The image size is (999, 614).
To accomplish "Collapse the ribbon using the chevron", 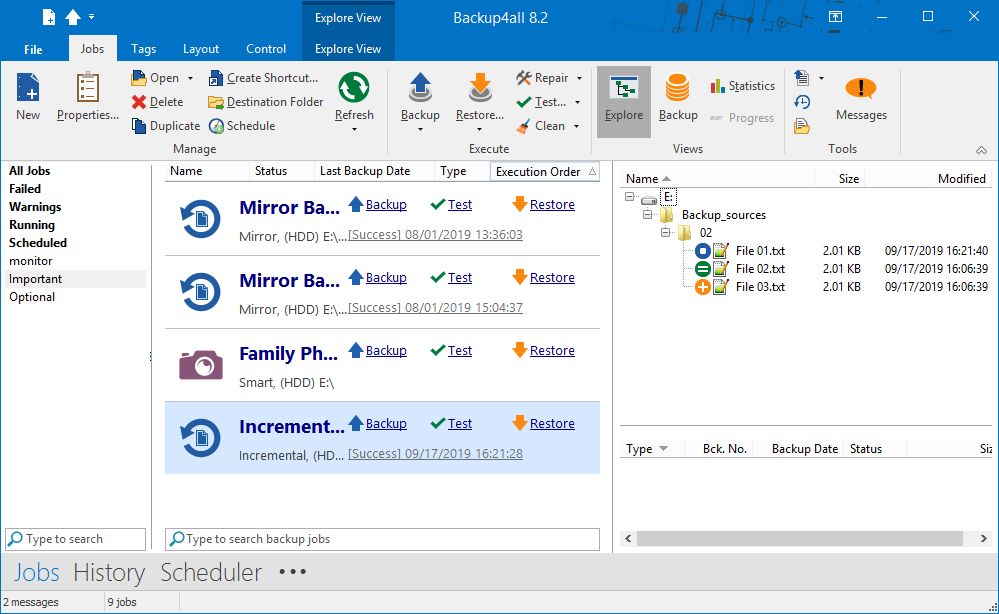I will coord(981,150).
